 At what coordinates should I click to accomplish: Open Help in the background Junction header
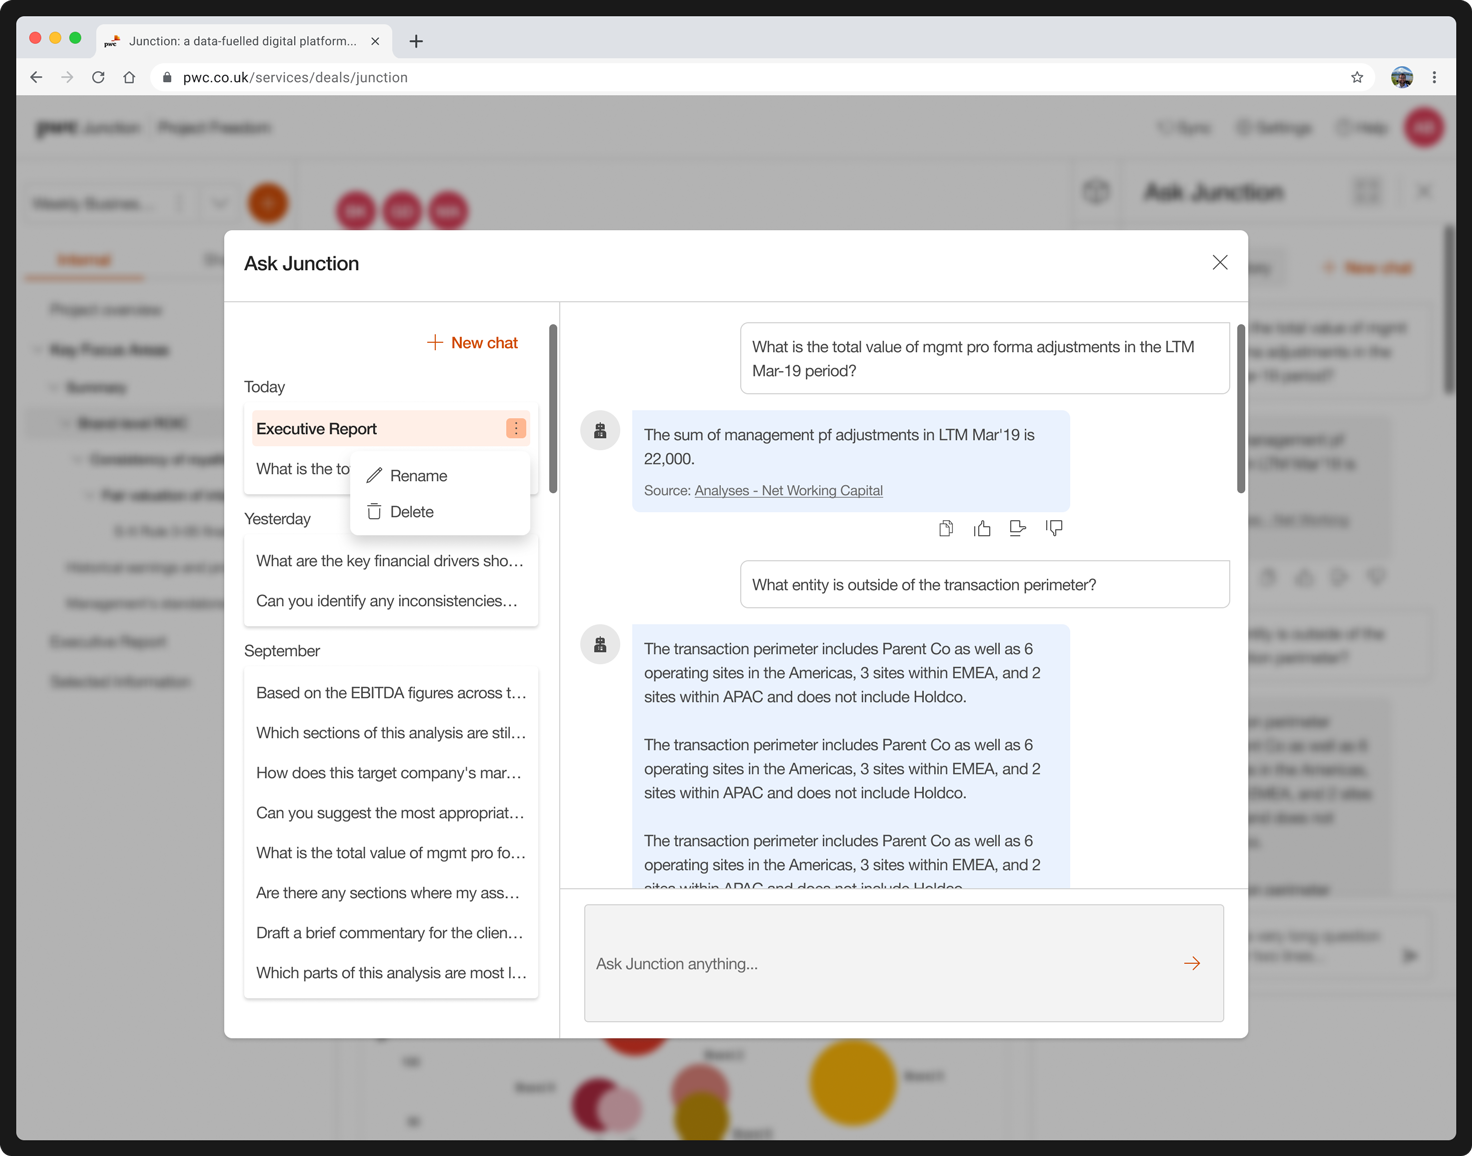[1362, 127]
